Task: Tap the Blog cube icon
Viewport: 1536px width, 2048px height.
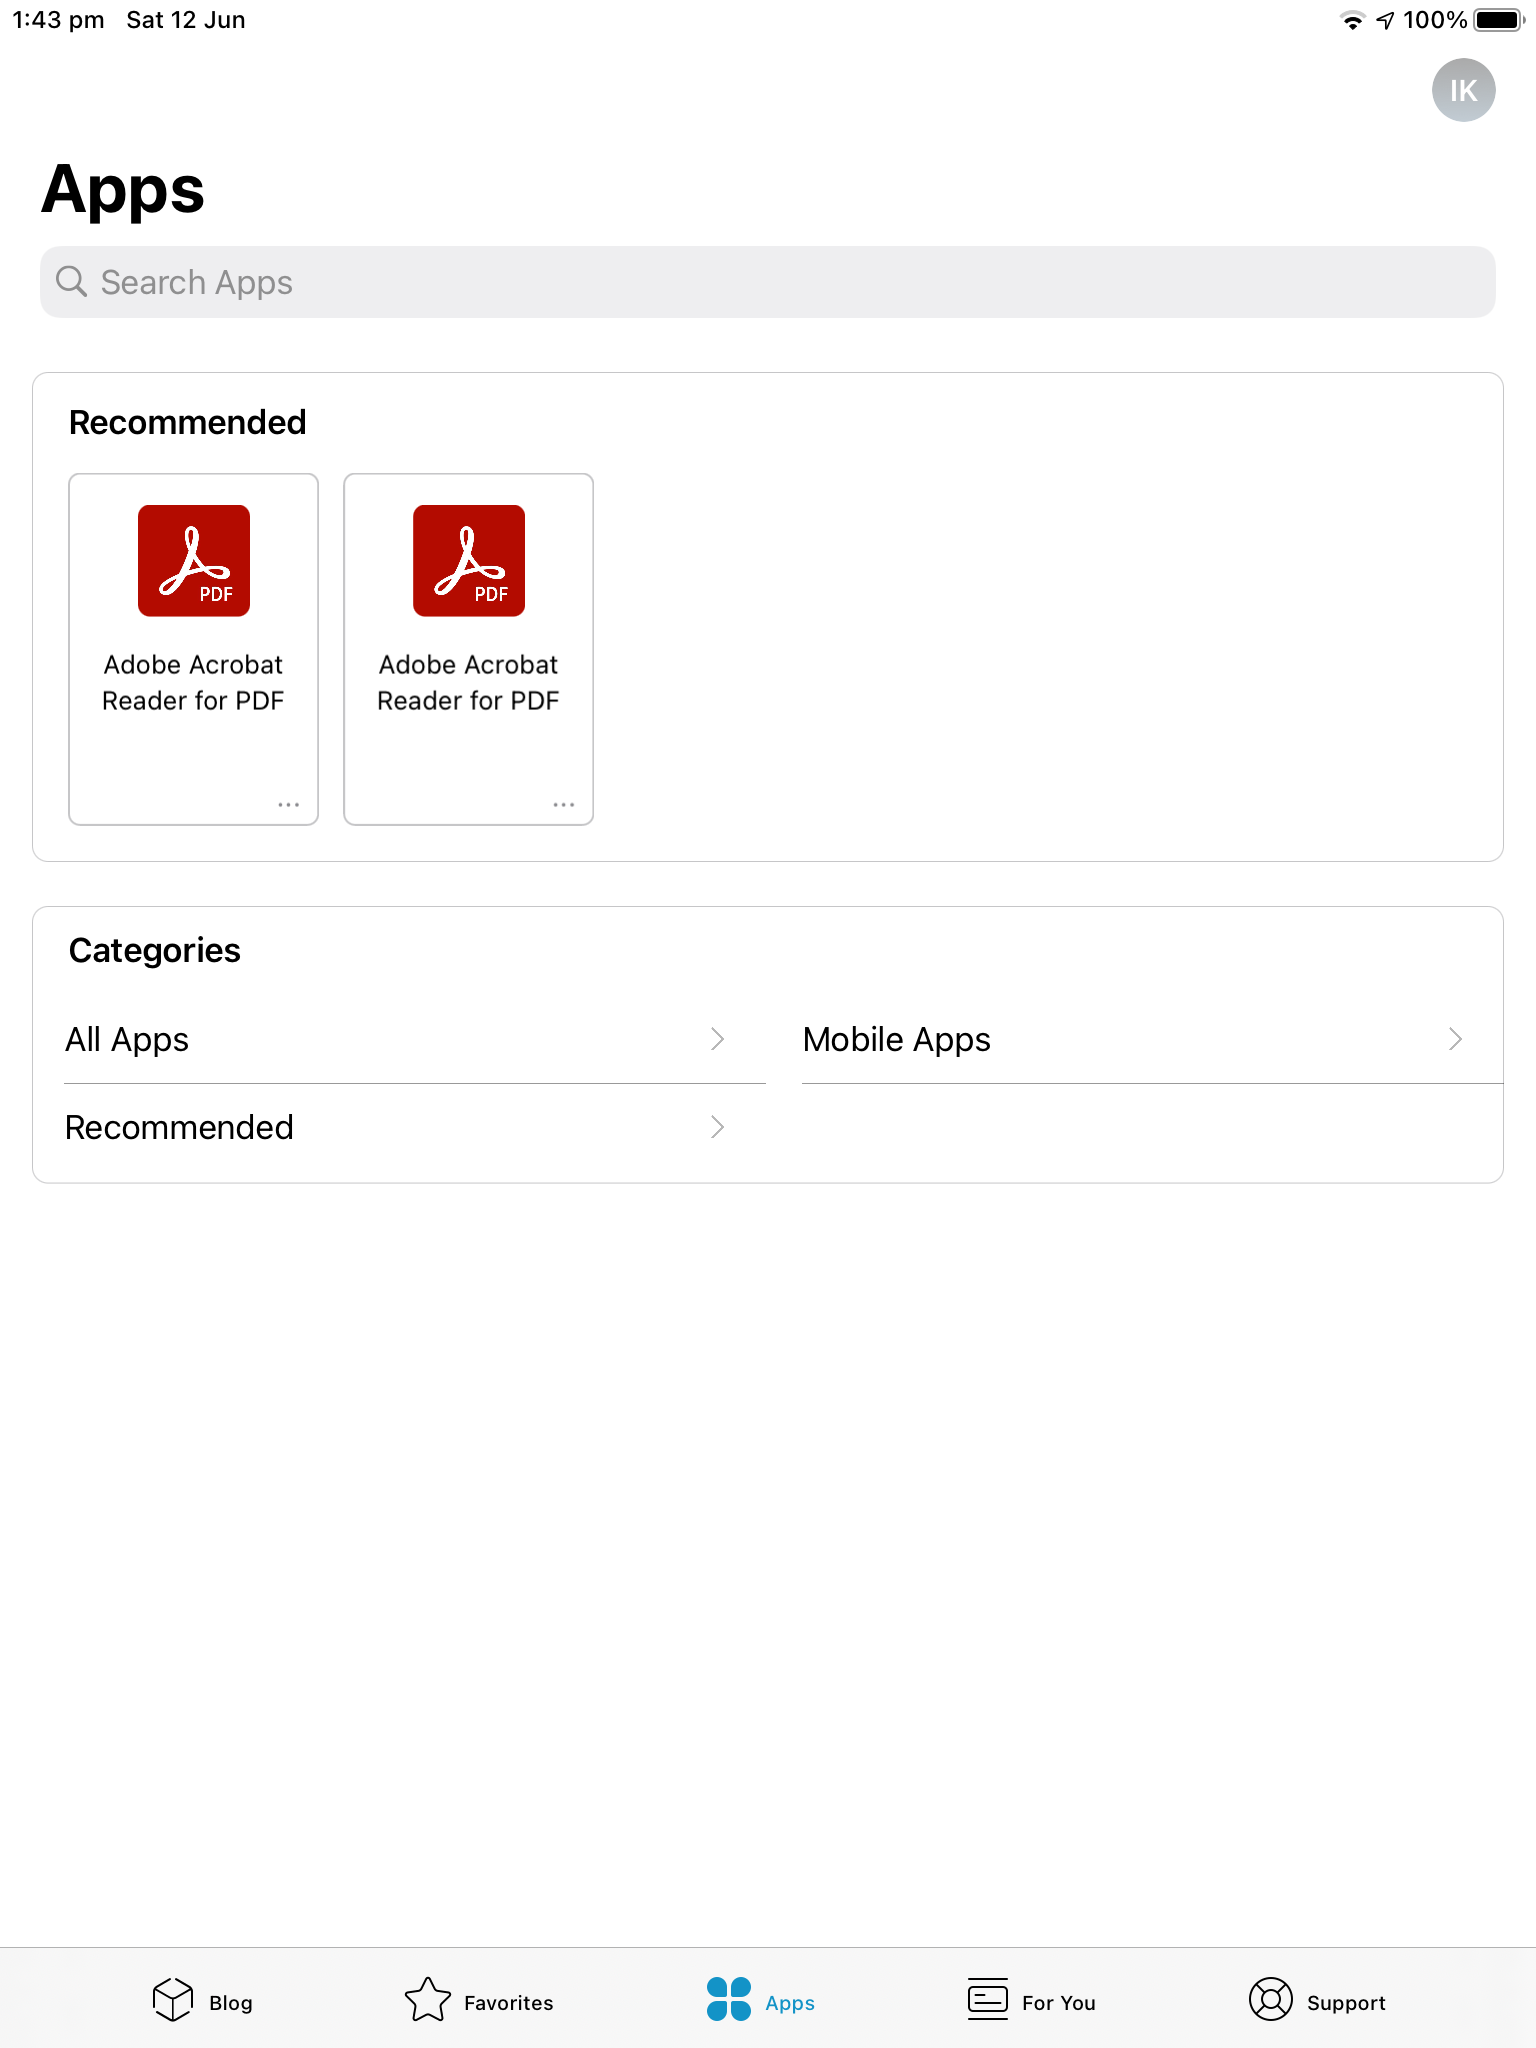Action: pyautogui.click(x=173, y=2000)
